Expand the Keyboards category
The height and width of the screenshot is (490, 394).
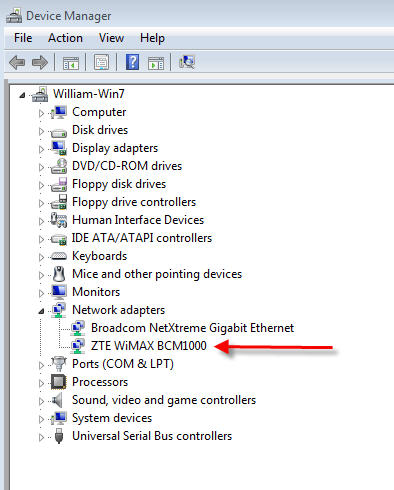tap(41, 257)
